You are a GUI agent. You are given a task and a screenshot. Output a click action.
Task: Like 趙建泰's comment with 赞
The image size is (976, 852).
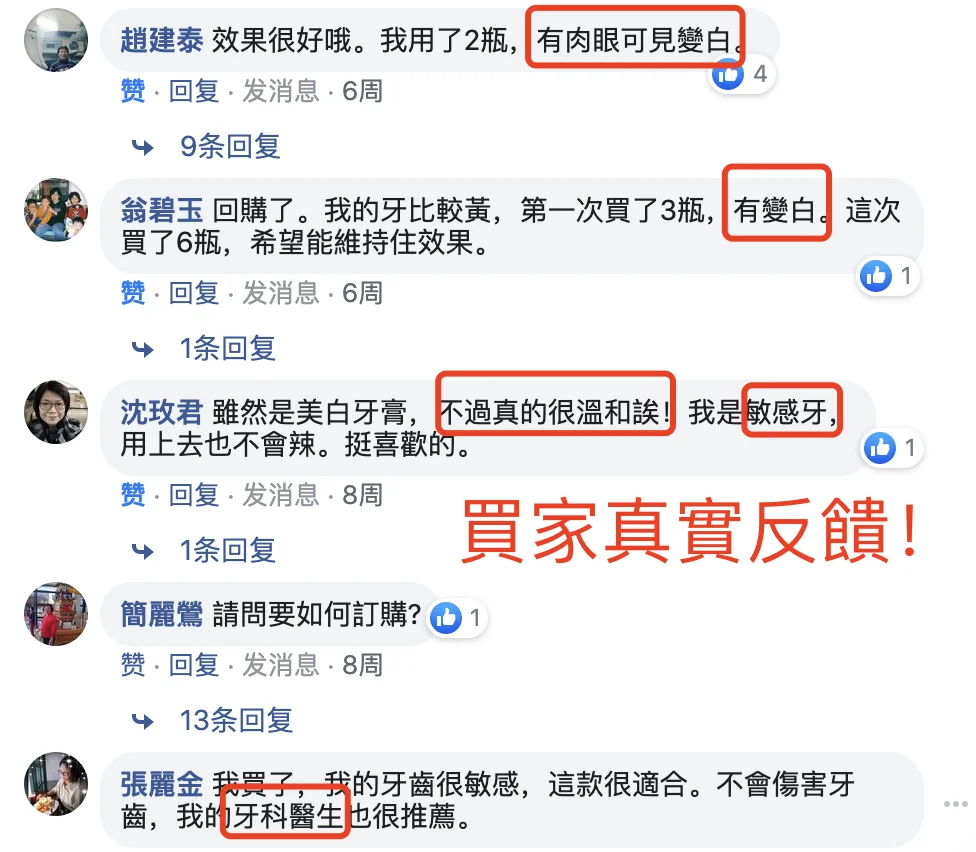click(133, 91)
